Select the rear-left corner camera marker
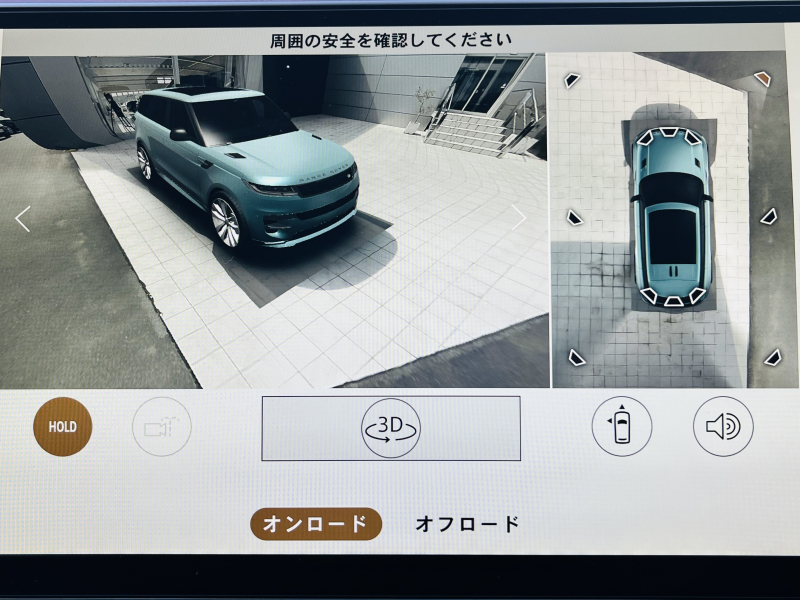The image size is (800, 600). point(577,358)
